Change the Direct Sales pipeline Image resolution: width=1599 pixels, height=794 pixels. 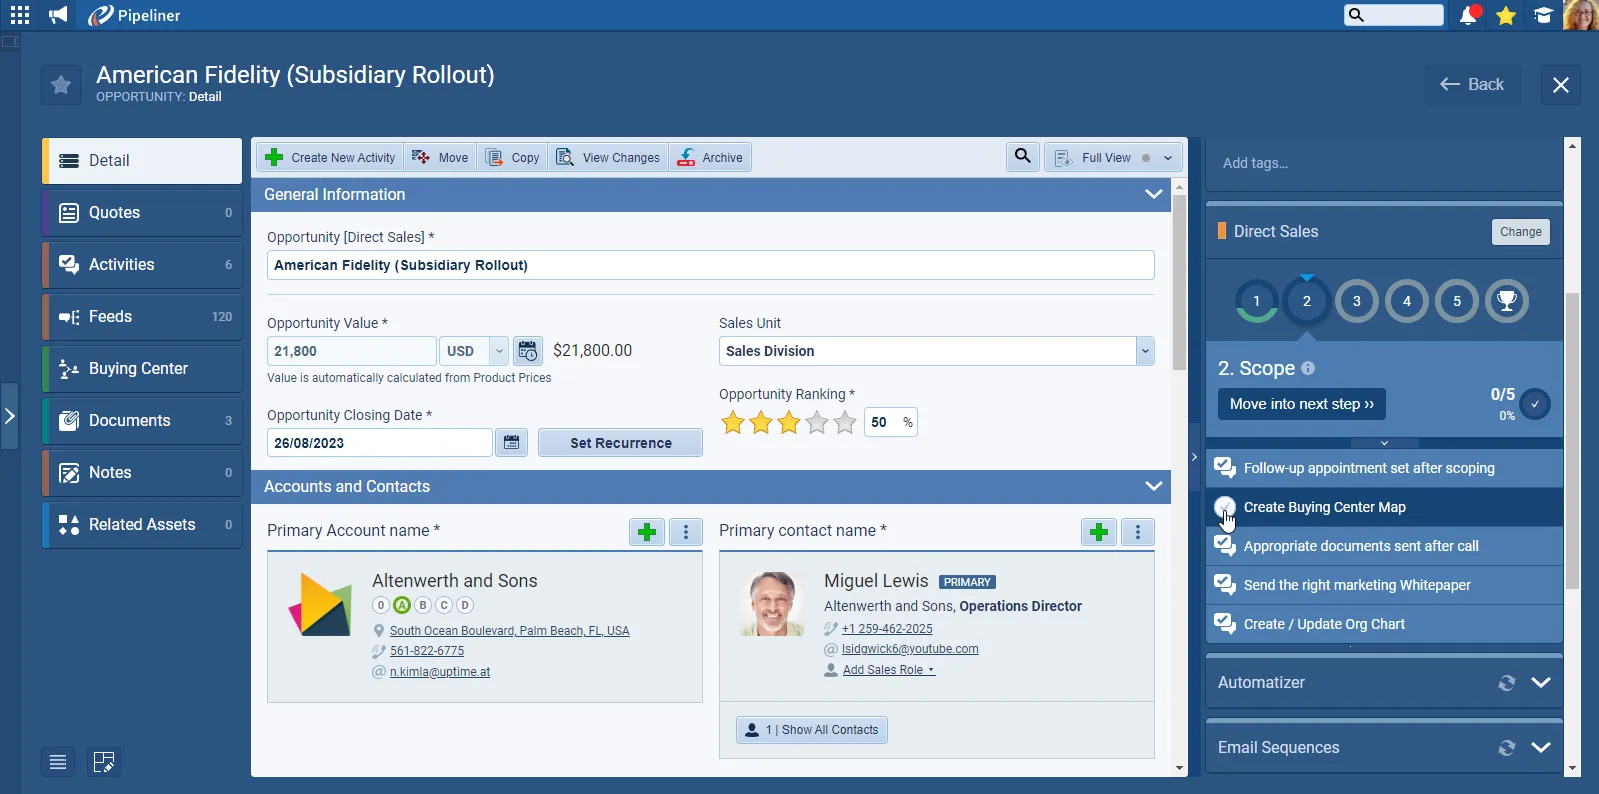1521,232
